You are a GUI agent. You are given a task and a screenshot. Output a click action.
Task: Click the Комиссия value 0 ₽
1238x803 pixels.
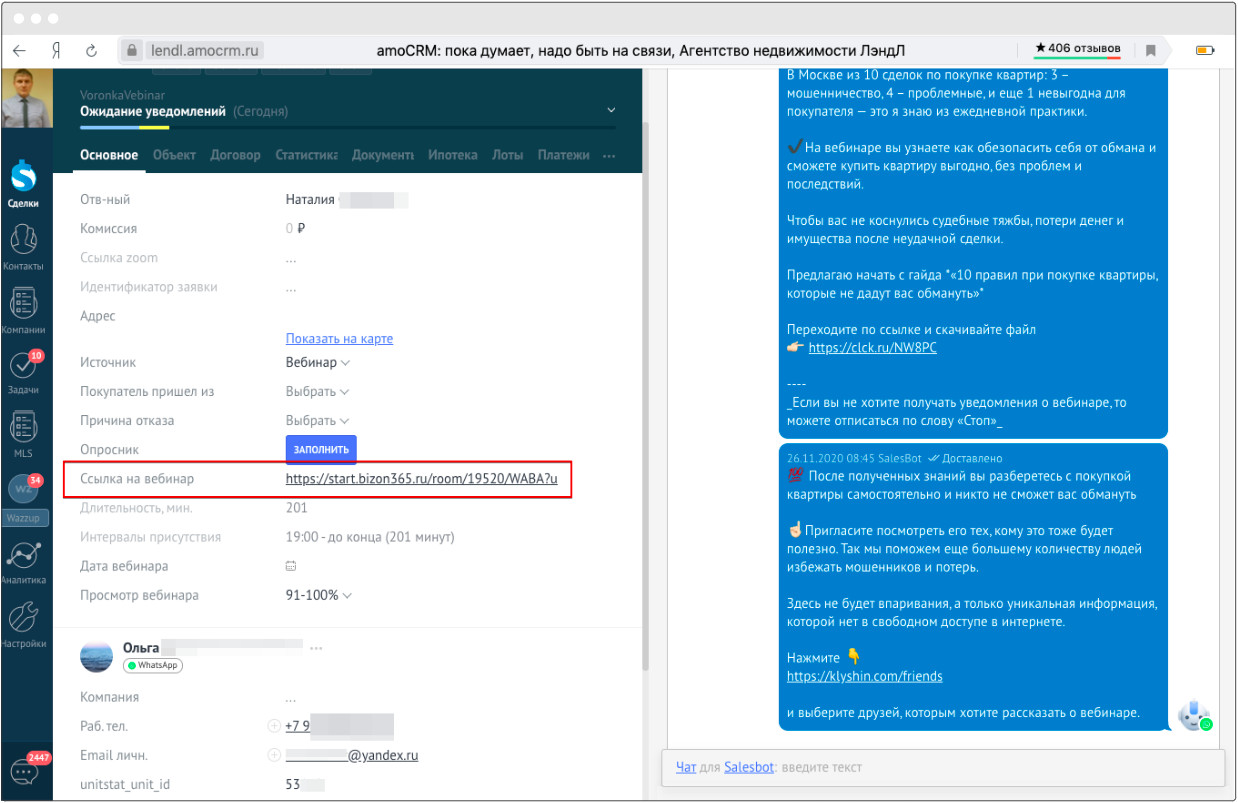click(x=295, y=229)
